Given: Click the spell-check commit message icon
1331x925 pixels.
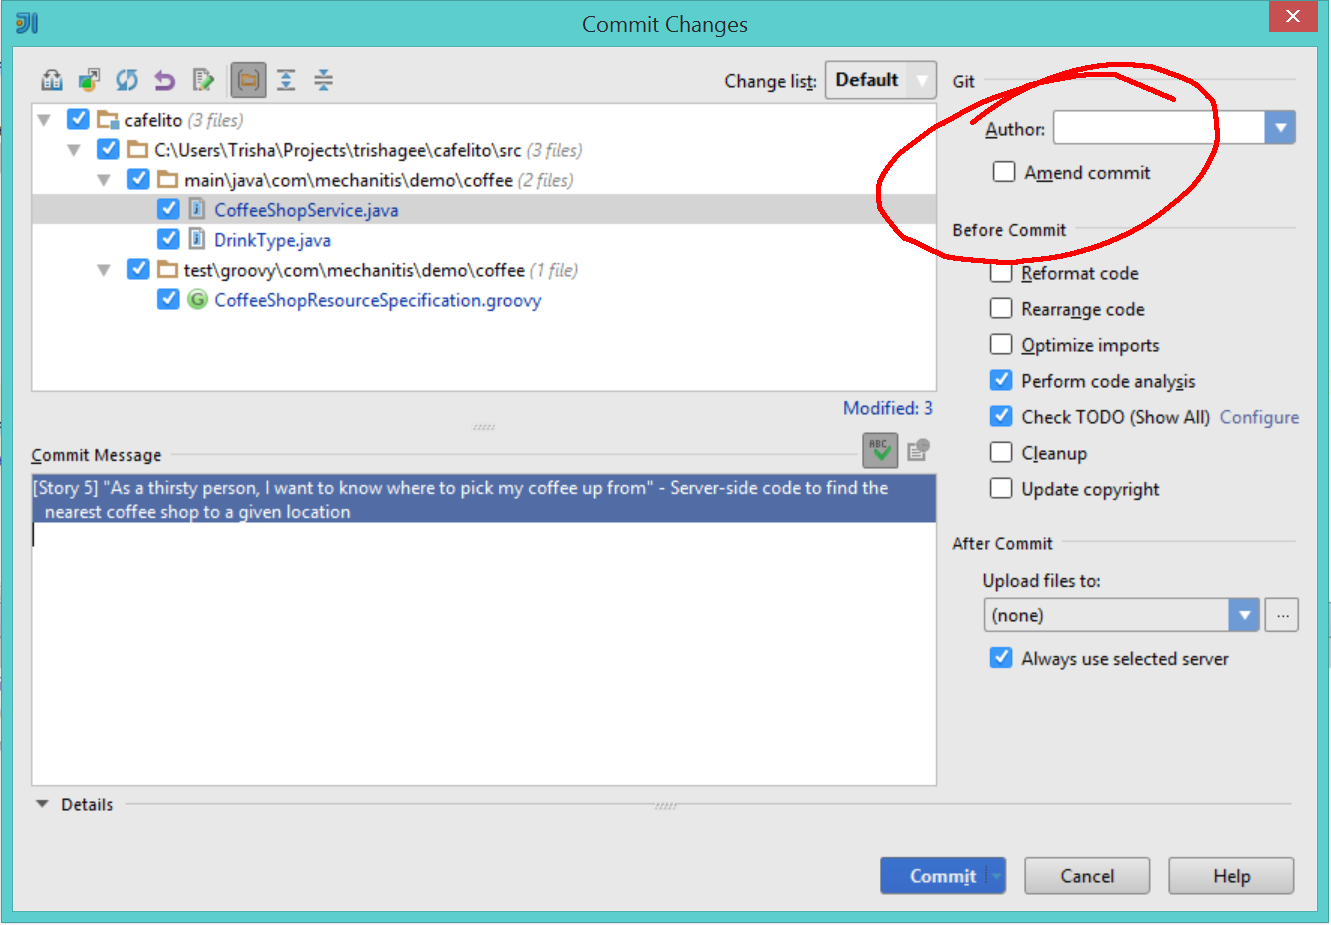Looking at the screenshot, I should [x=880, y=450].
